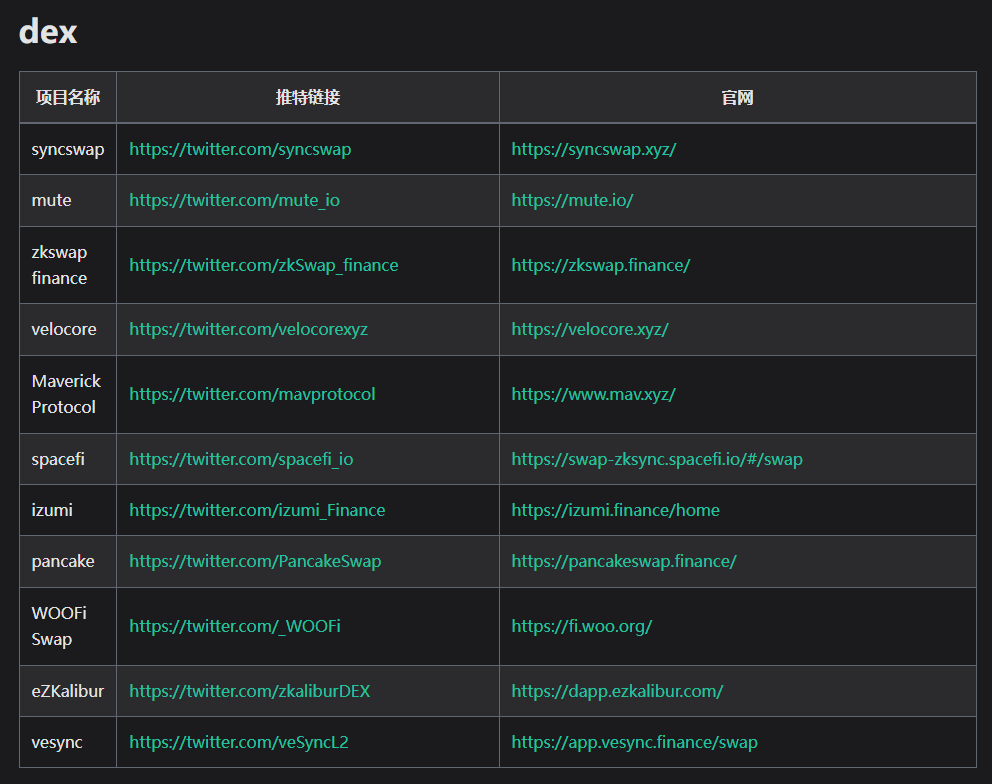
Task: Visit the dapp.ezkalibur.com website link
Action: [x=617, y=692]
